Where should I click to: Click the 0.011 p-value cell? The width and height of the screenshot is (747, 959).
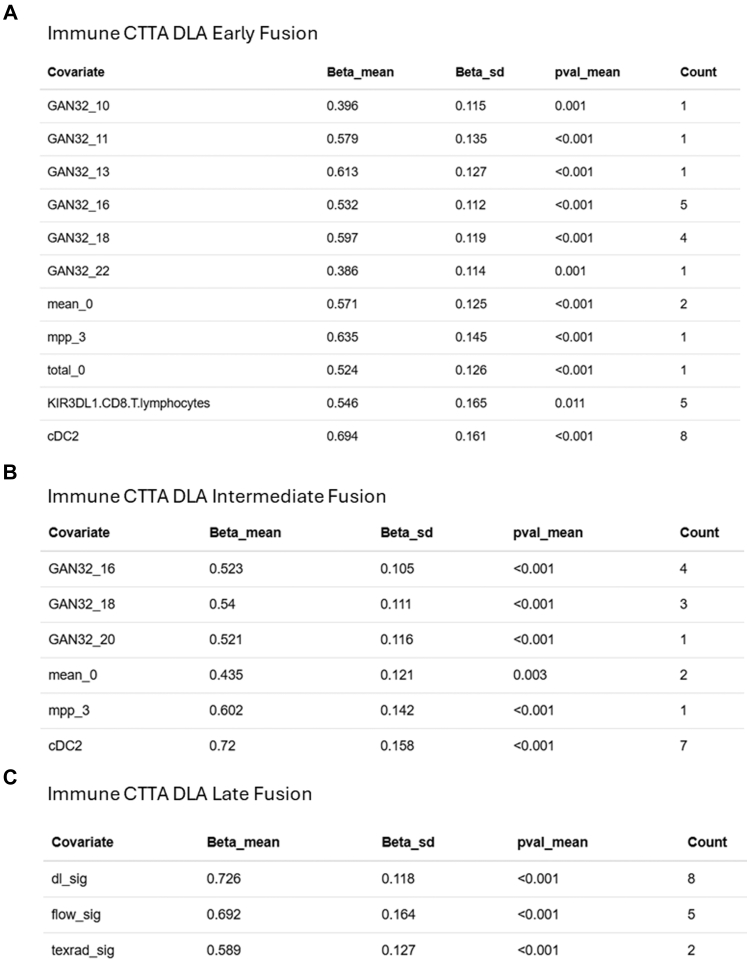[570, 403]
